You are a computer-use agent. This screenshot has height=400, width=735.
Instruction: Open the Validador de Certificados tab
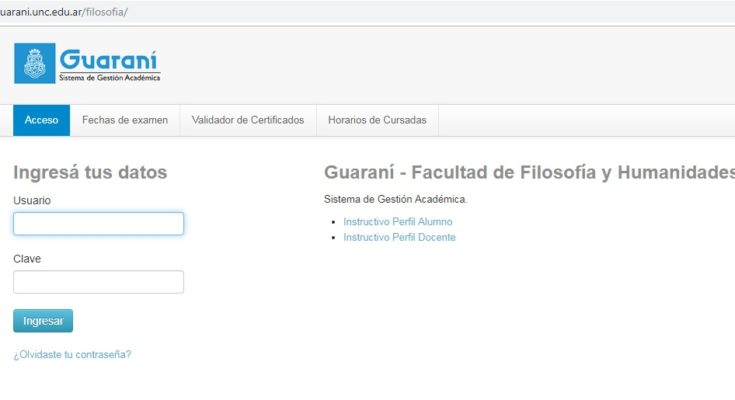coord(248,120)
